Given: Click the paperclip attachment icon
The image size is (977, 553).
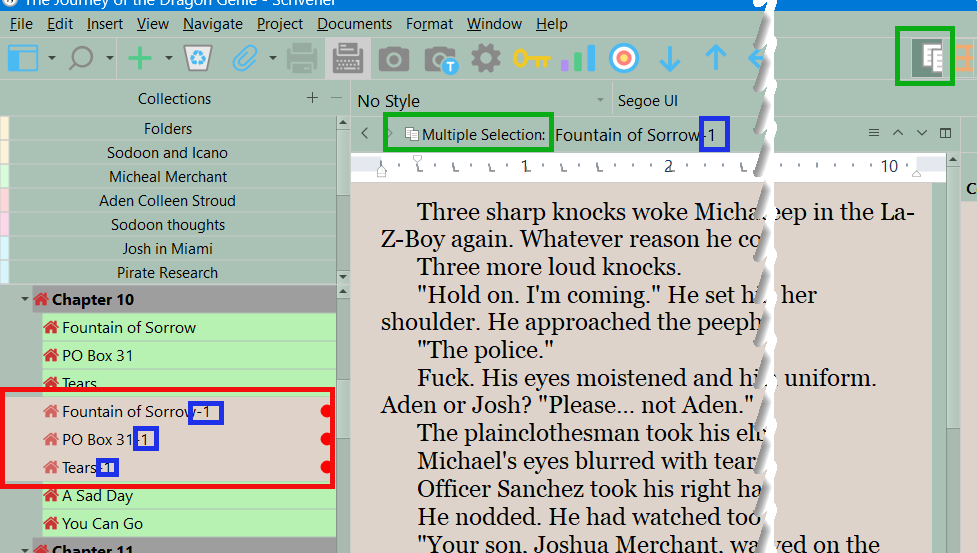Looking at the screenshot, I should [244, 59].
